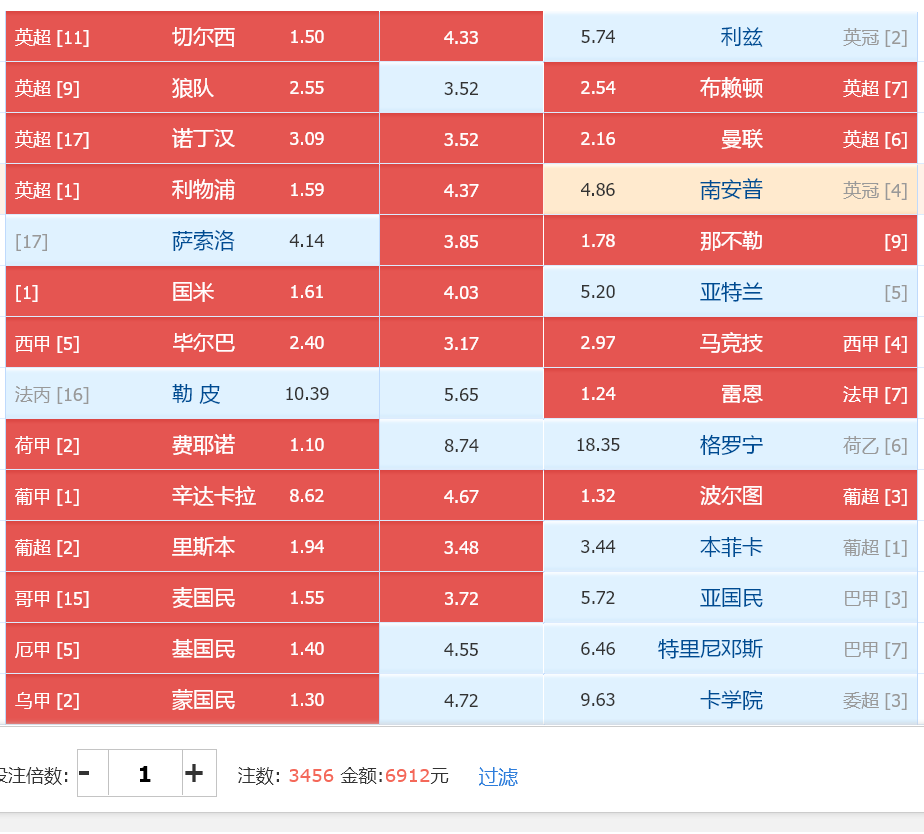Select draw odds 4.72 in 蒙国民 row

coord(461,700)
